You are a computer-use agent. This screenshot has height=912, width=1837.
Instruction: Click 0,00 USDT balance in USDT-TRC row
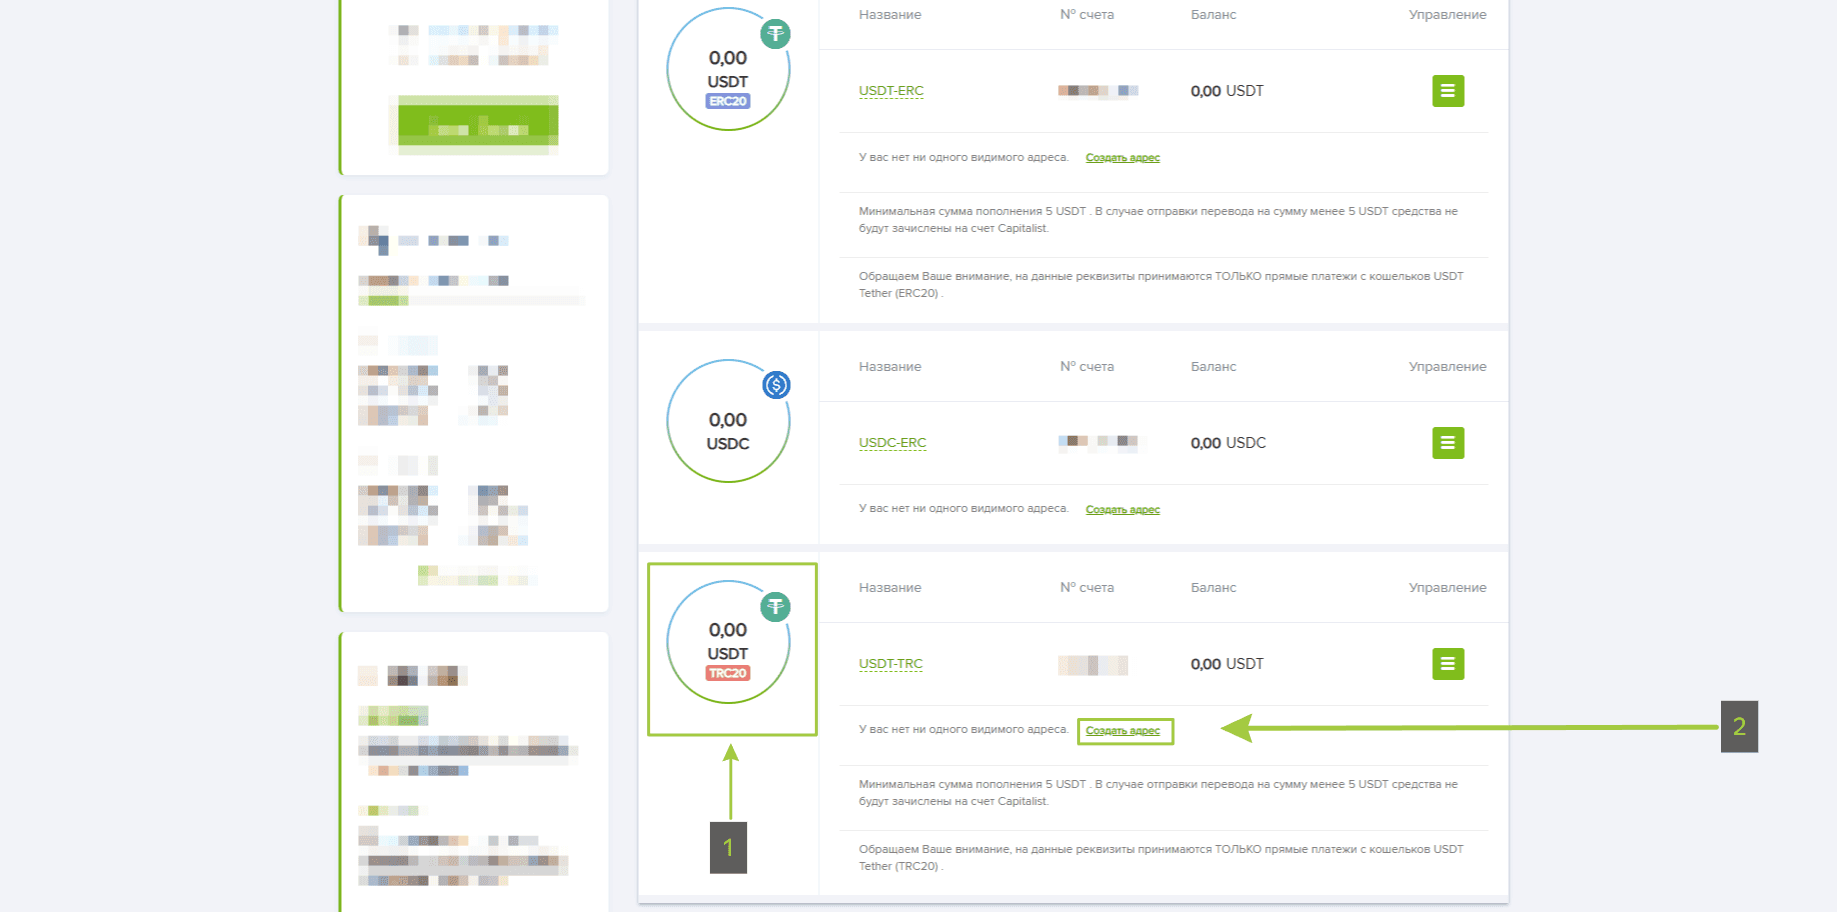click(1227, 664)
